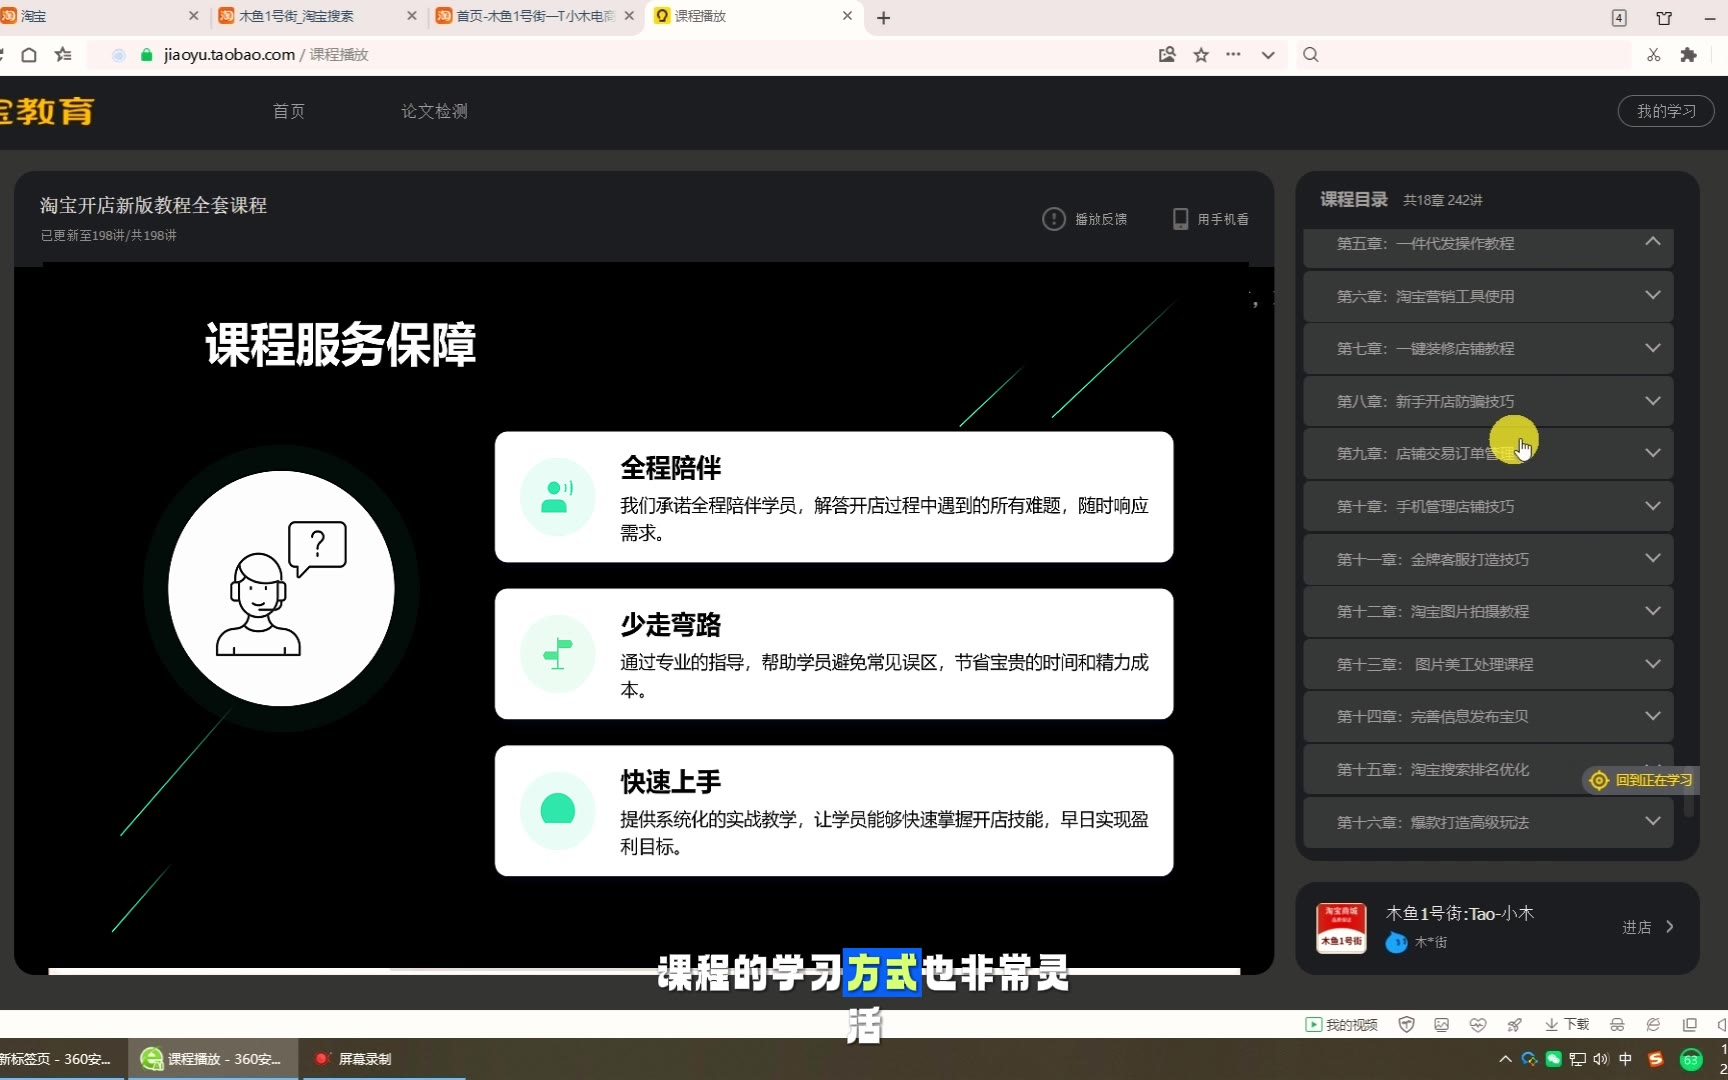Click the rocket speed-up icon in status bar
Viewport: 1728px width, 1080px height.
(1514, 1025)
